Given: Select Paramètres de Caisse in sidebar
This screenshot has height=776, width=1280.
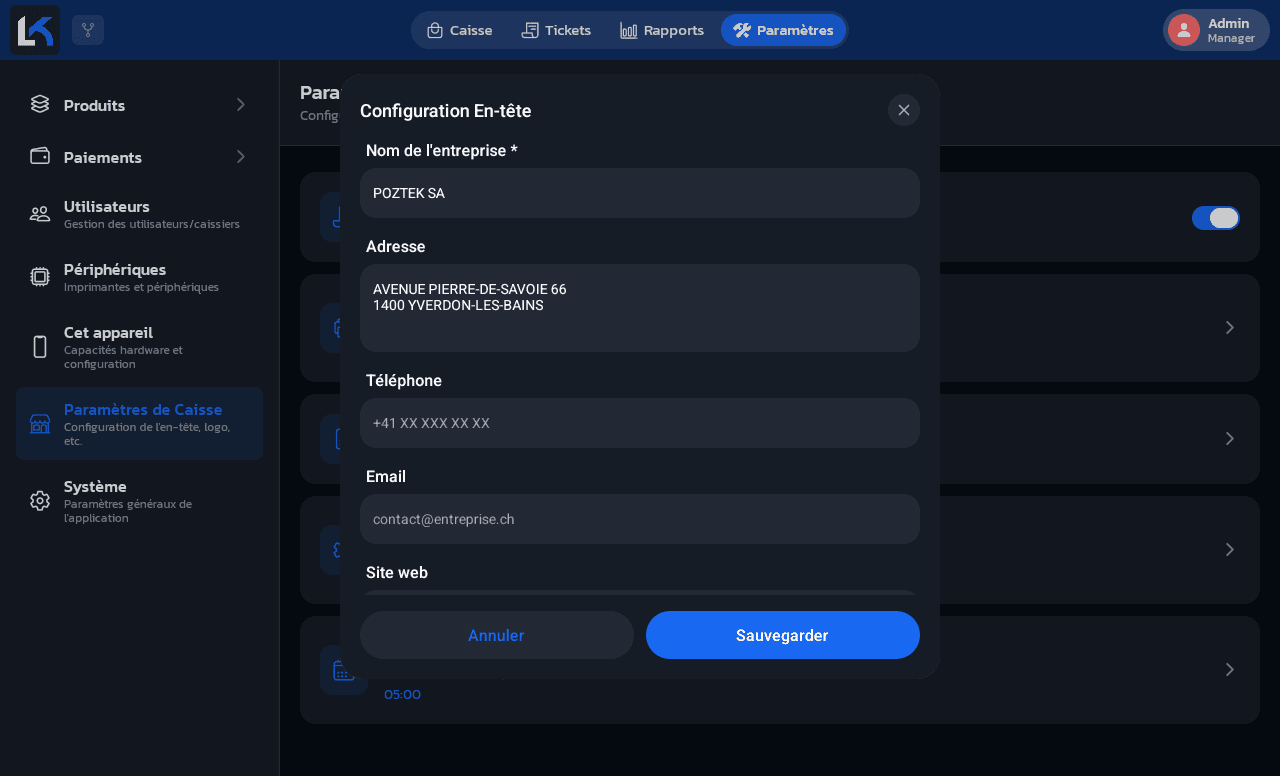Looking at the screenshot, I should click(139, 424).
